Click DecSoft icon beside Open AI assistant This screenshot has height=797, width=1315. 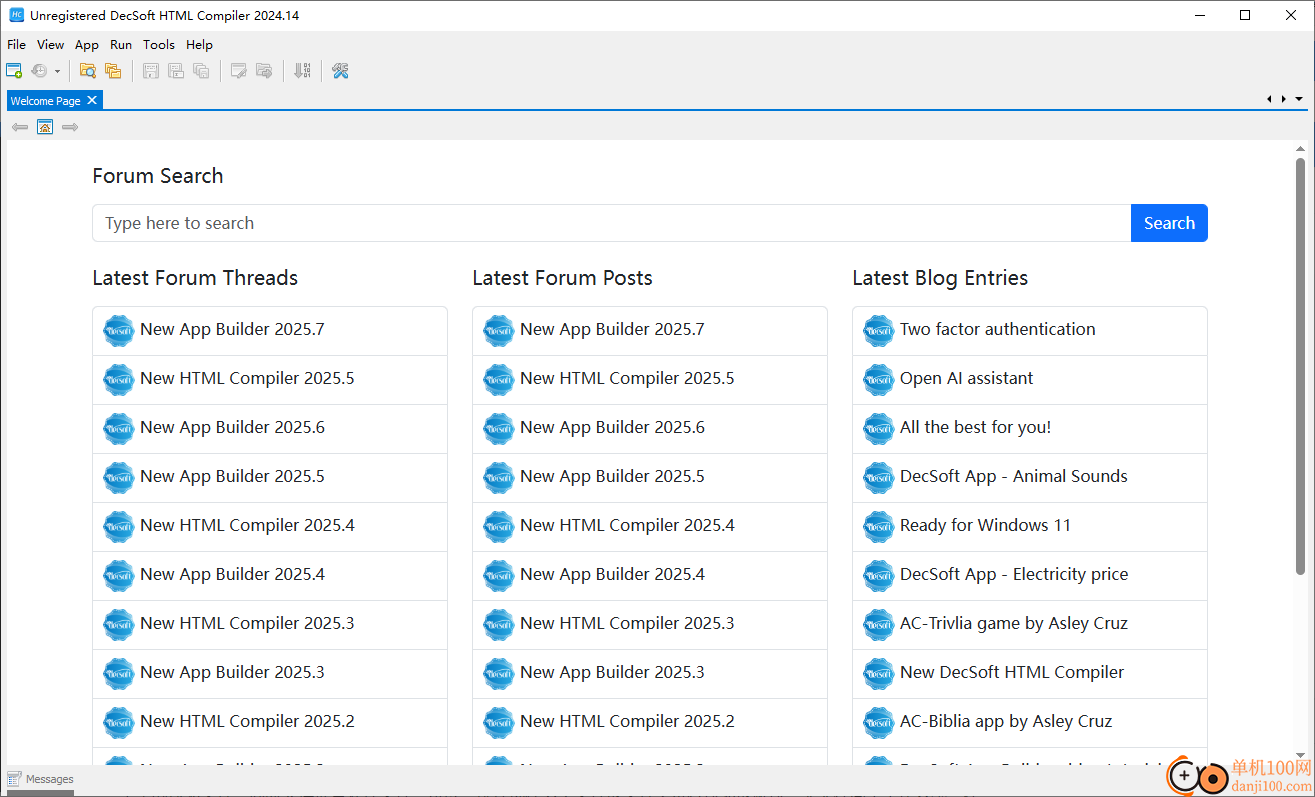pyautogui.click(x=878, y=379)
